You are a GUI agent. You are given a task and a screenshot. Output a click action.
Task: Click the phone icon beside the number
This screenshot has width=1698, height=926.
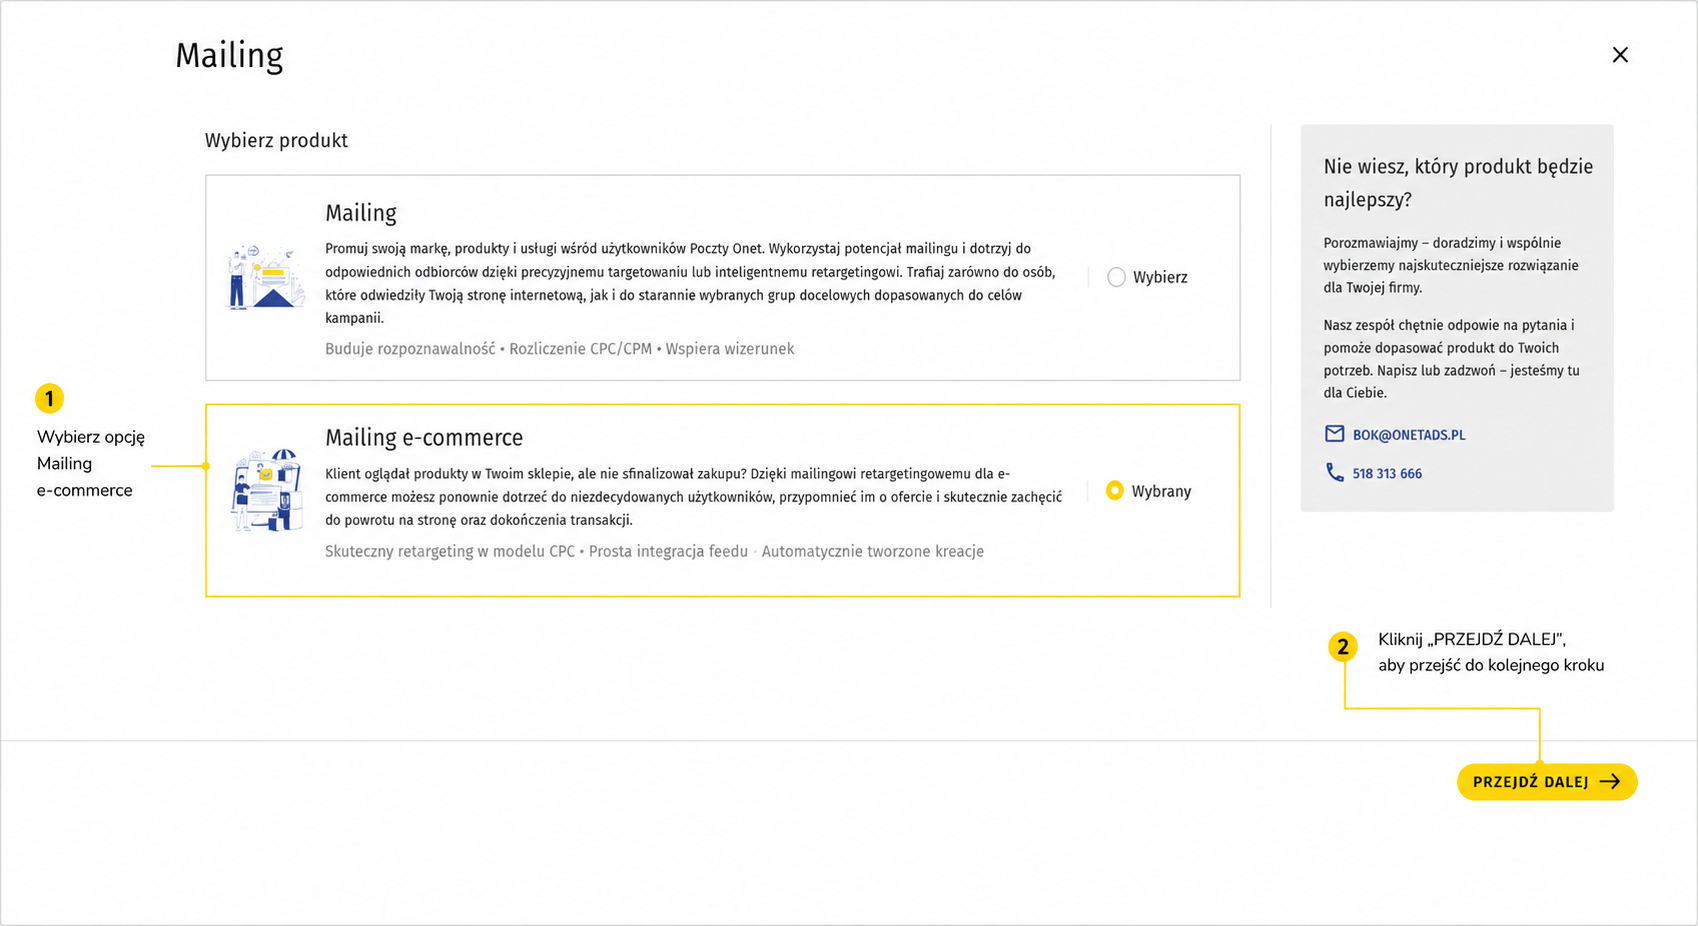coord(1334,472)
